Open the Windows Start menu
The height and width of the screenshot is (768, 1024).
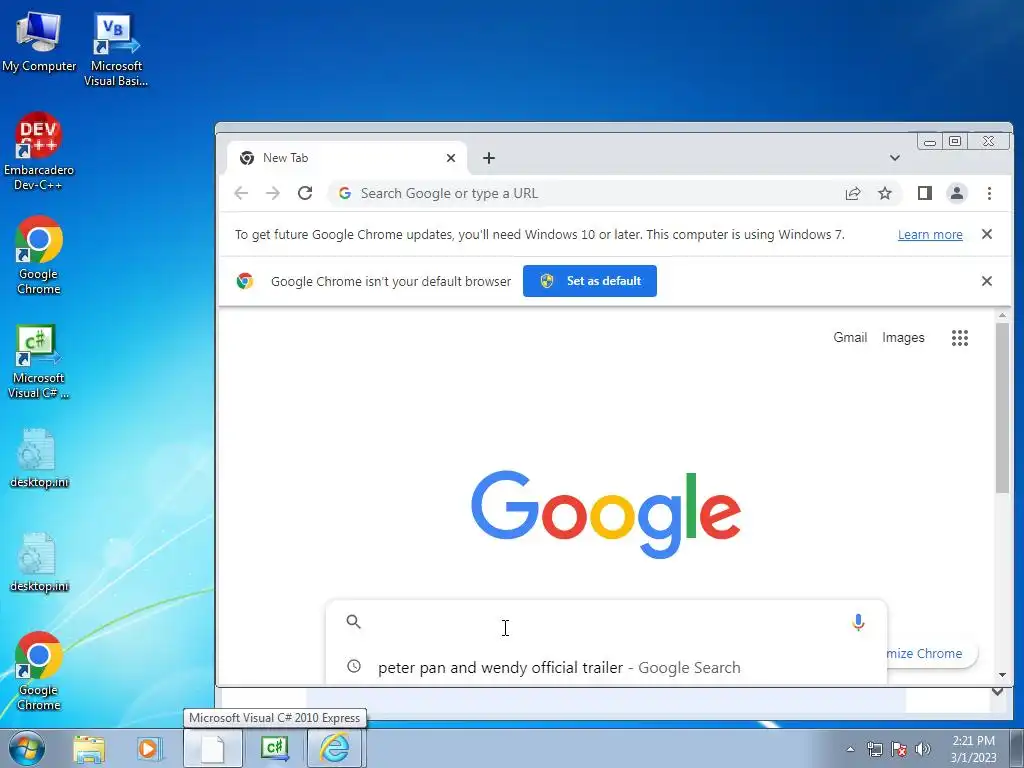26,748
